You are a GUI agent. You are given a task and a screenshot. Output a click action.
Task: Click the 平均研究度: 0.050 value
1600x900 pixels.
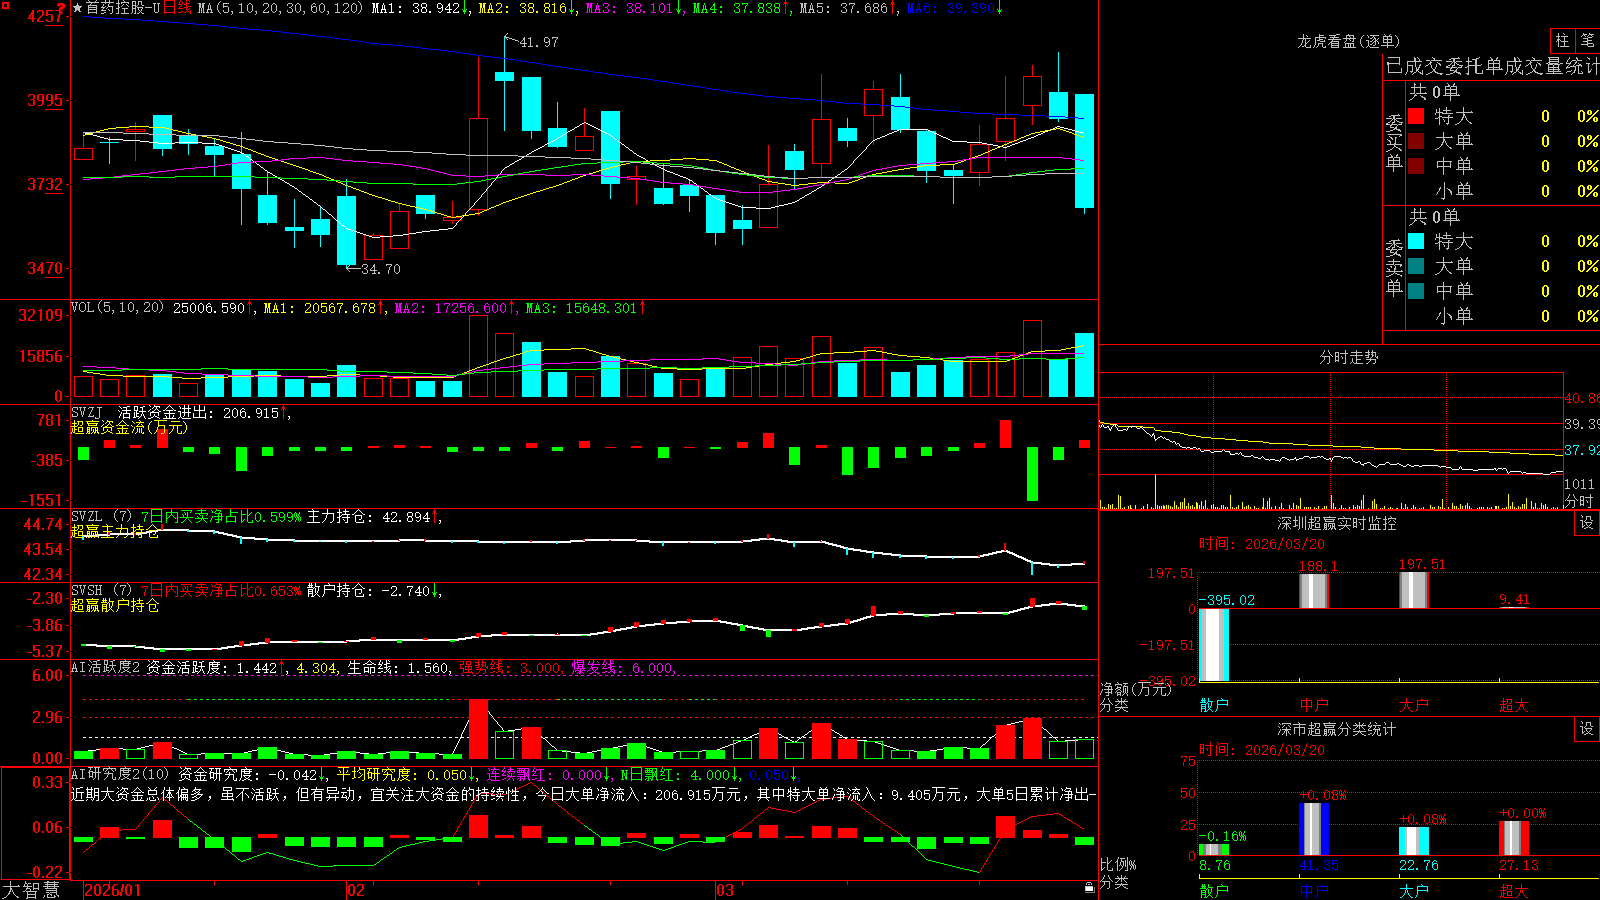click(404, 774)
